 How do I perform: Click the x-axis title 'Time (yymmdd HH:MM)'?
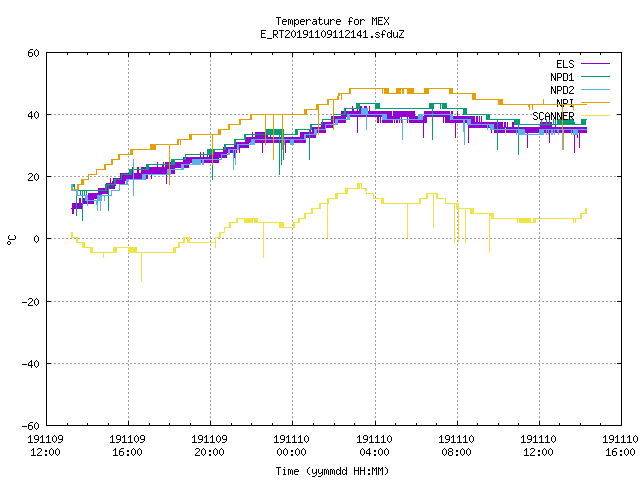(332, 471)
